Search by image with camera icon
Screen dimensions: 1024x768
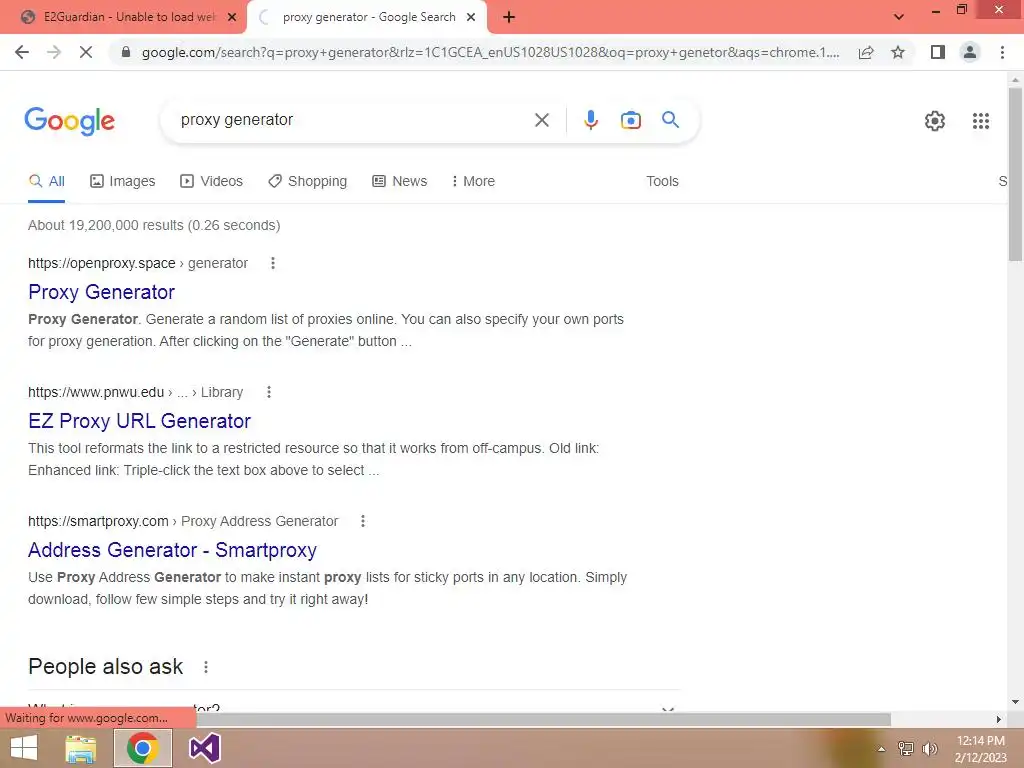(630, 120)
